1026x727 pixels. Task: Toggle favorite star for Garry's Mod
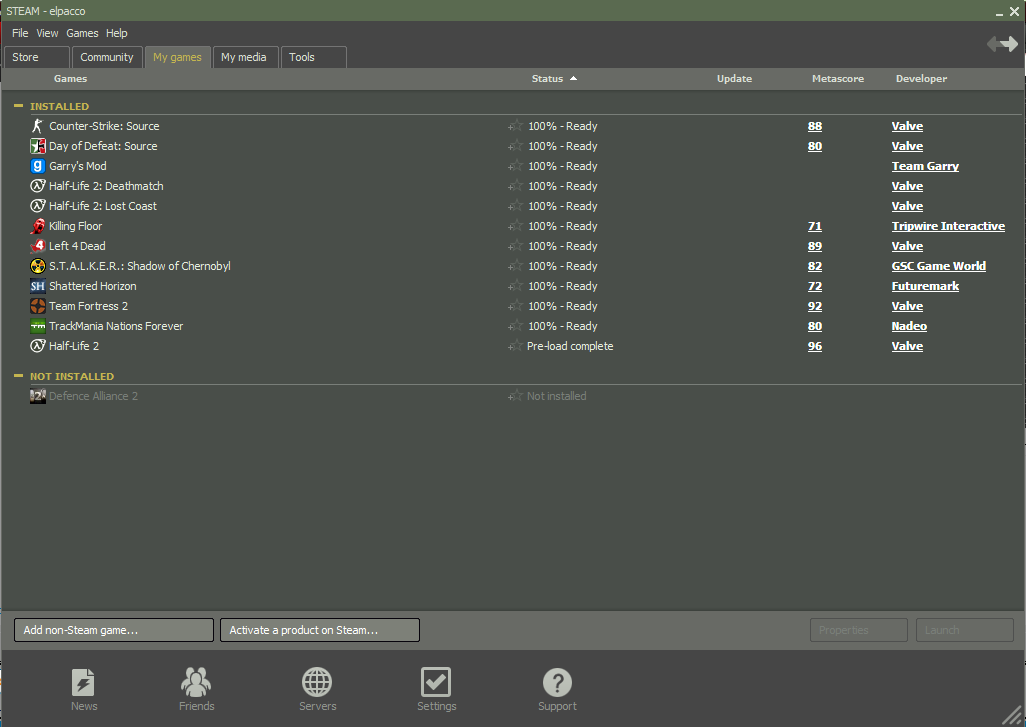point(516,166)
